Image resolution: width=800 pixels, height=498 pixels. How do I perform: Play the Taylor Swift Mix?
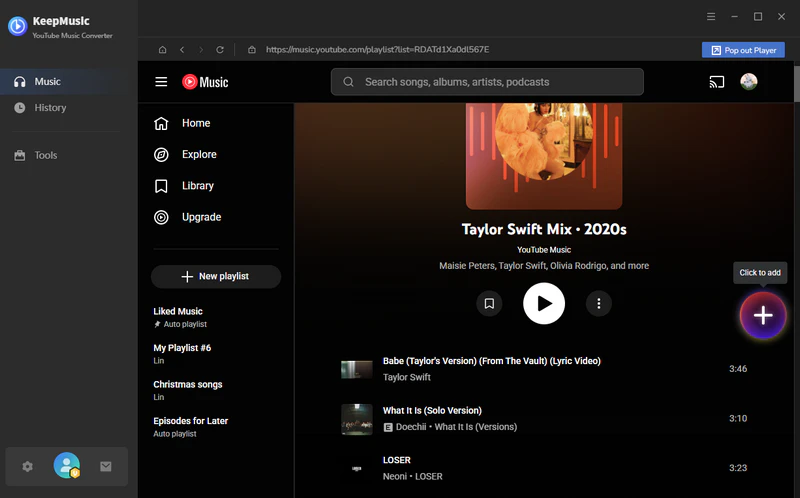point(544,304)
